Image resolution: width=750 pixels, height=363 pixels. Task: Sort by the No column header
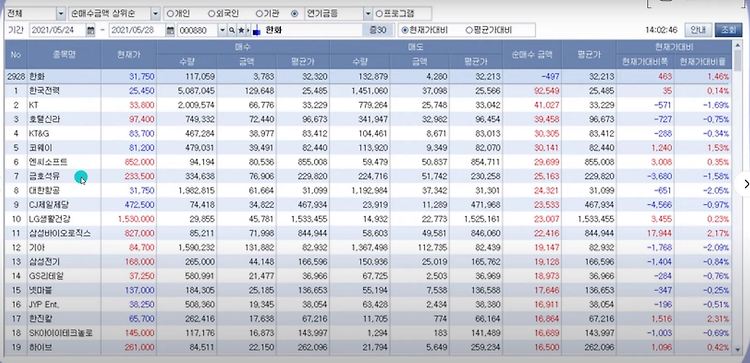[x=16, y=55]
